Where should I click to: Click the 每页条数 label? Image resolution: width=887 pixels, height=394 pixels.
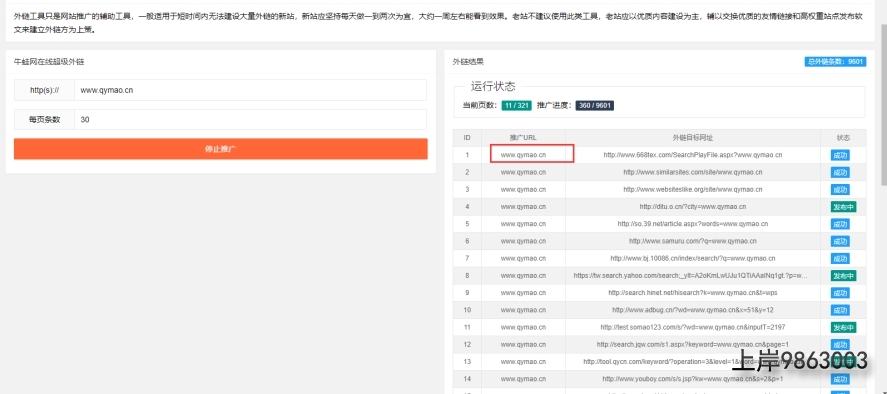pos(44,119)
